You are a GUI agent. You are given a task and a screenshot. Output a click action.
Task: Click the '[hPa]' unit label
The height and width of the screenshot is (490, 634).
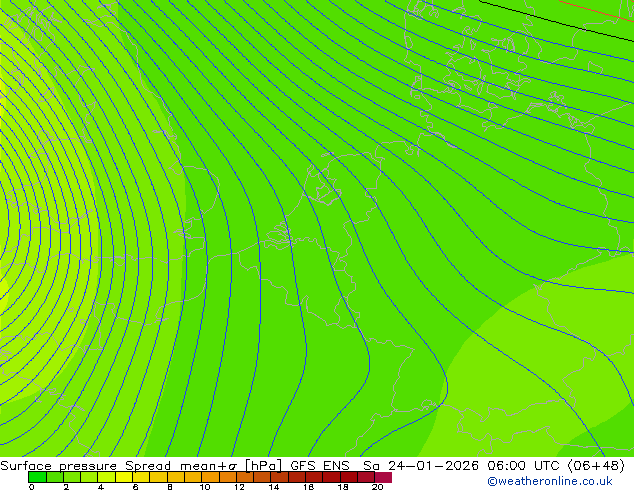[264, 466]
